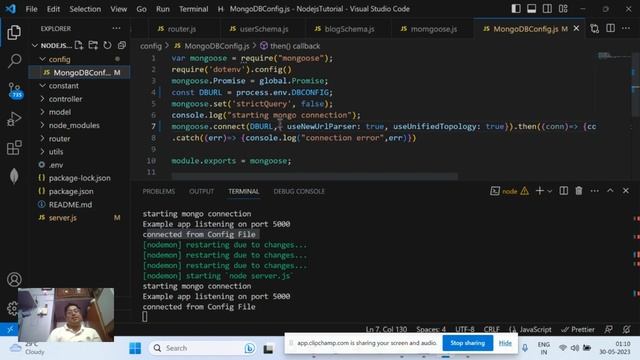Viewport: 640px width, 360px height.
Task: Click the Windows Start button on taskbar
Action: pyautogui.click(x=135, y=348)
